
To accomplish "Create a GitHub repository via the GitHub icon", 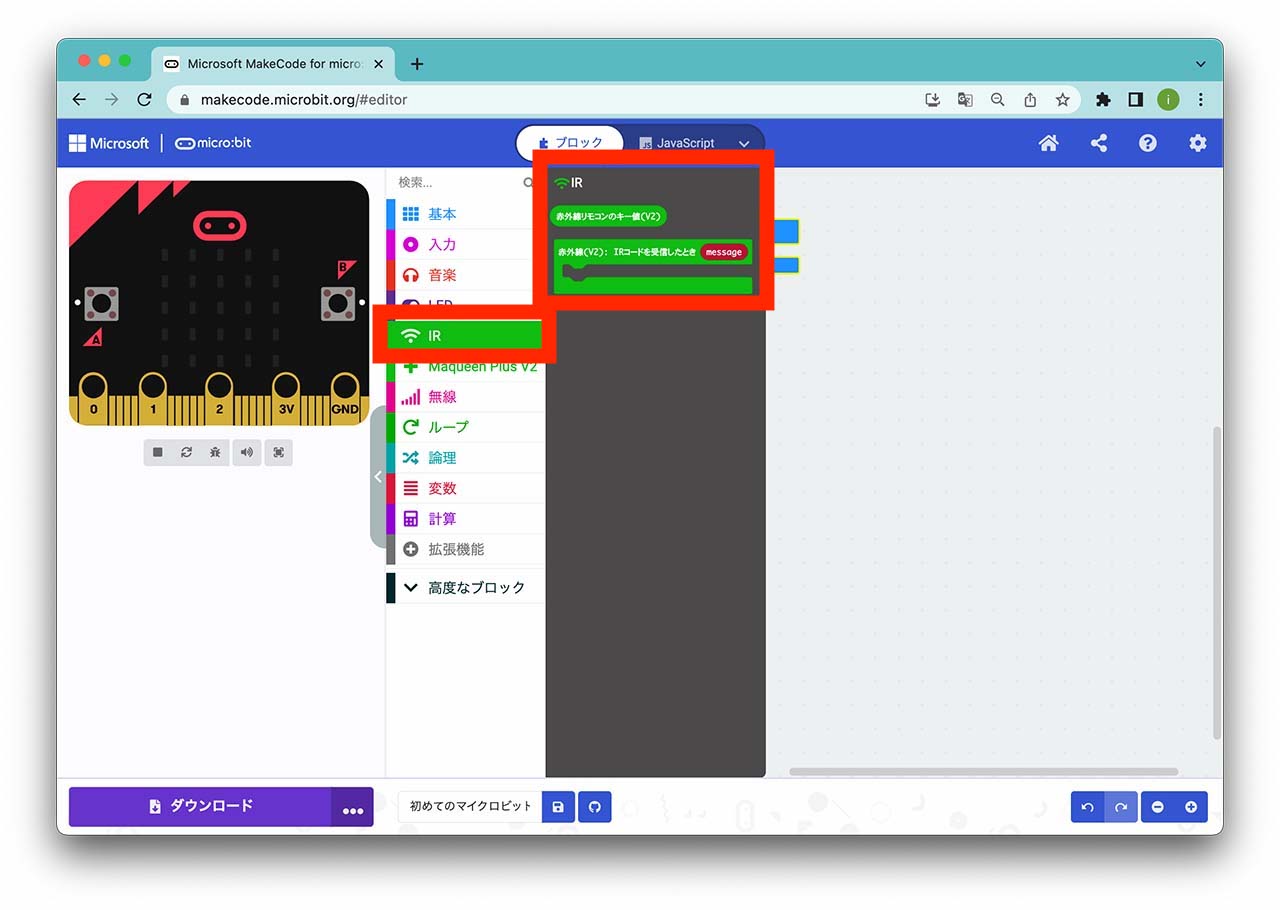I will 595,806.
